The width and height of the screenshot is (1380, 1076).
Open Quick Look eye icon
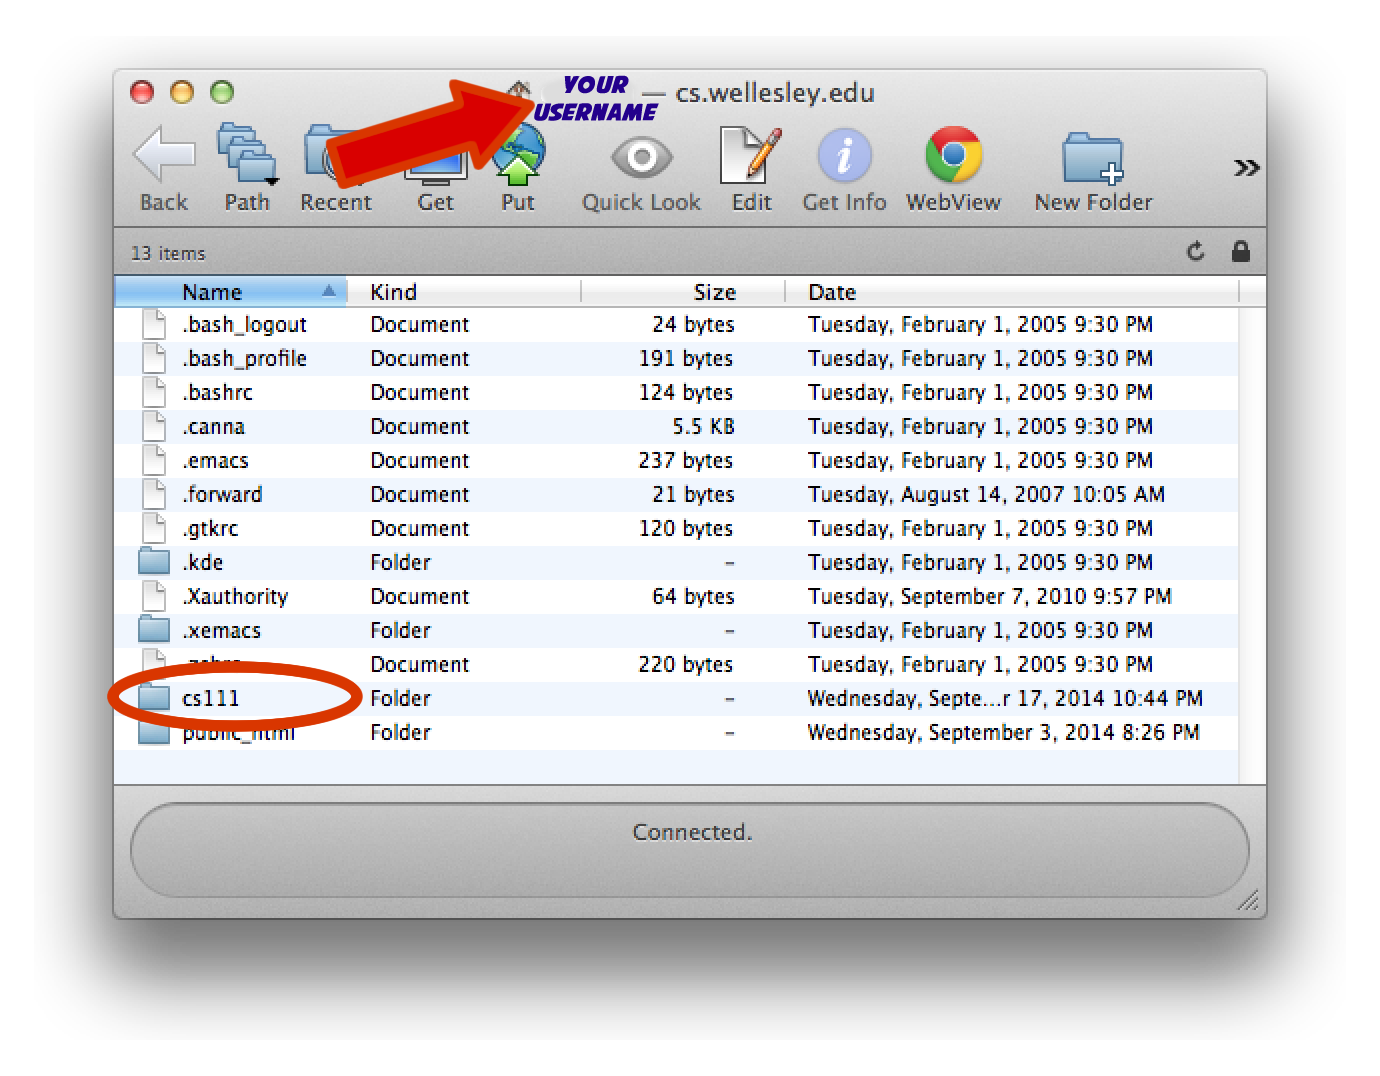(x=641, y=158)
